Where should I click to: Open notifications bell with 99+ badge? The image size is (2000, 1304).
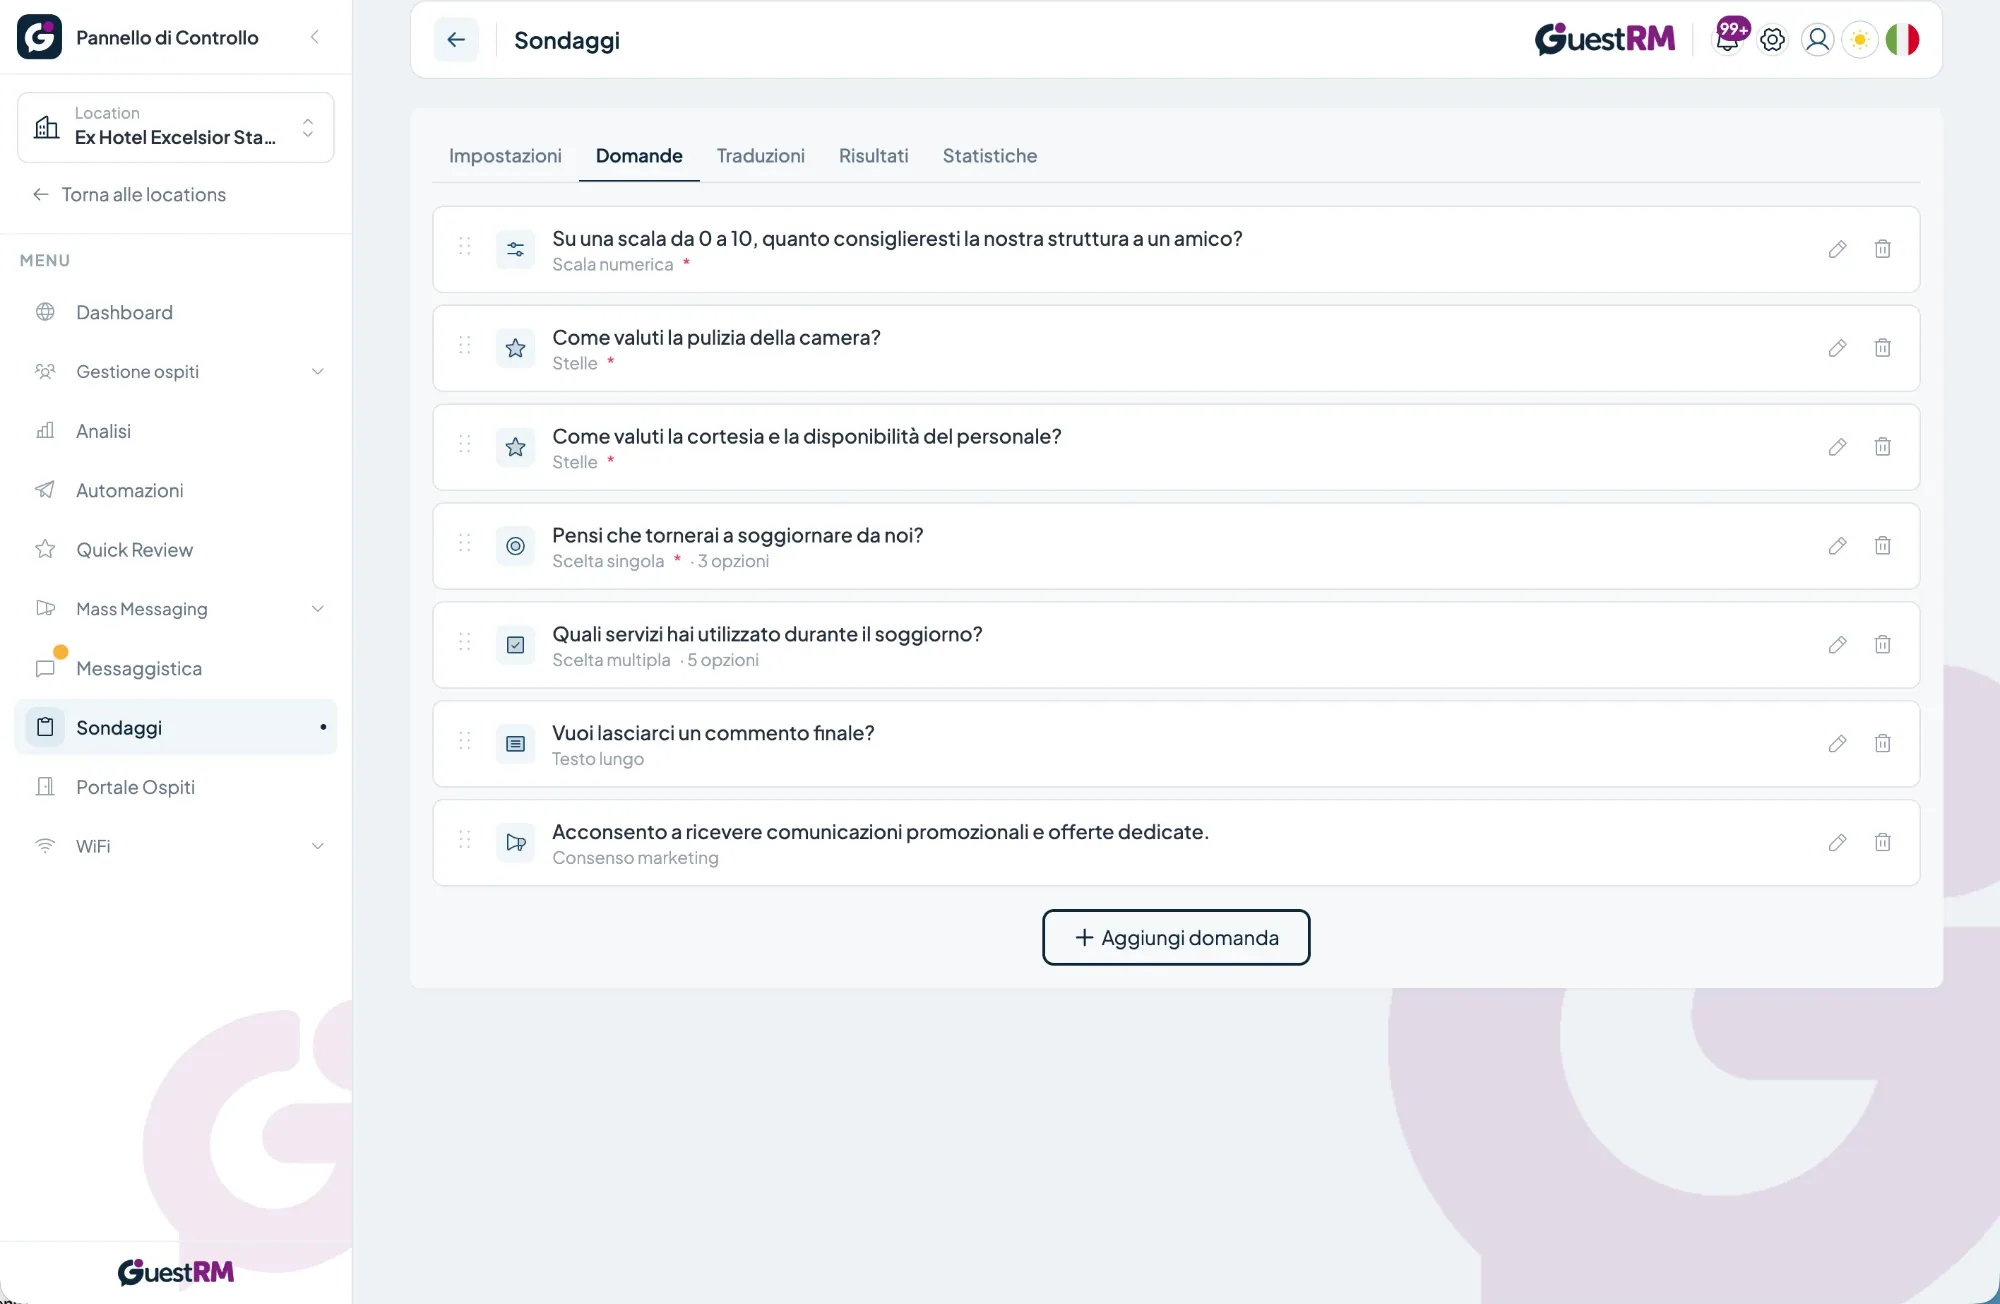pyautogui.click(x=1728, y=38)
